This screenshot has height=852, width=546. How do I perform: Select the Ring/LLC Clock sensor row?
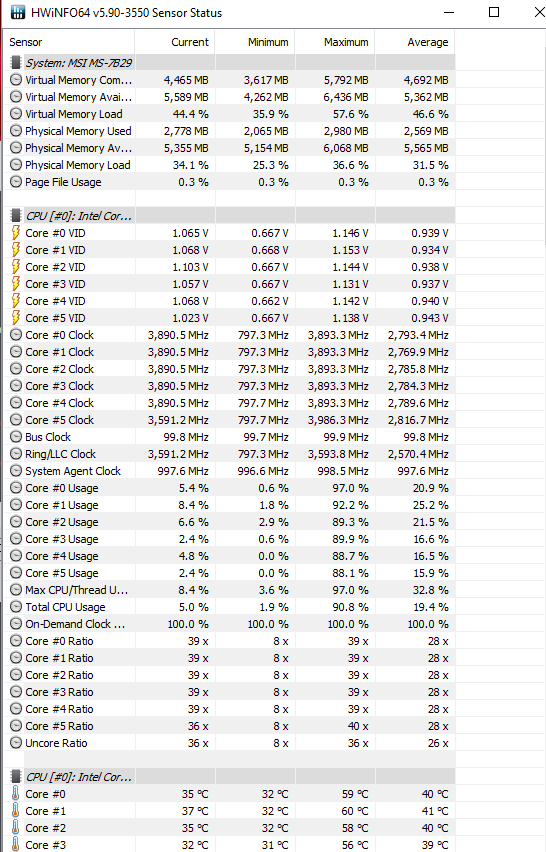[x=230, y=454]
